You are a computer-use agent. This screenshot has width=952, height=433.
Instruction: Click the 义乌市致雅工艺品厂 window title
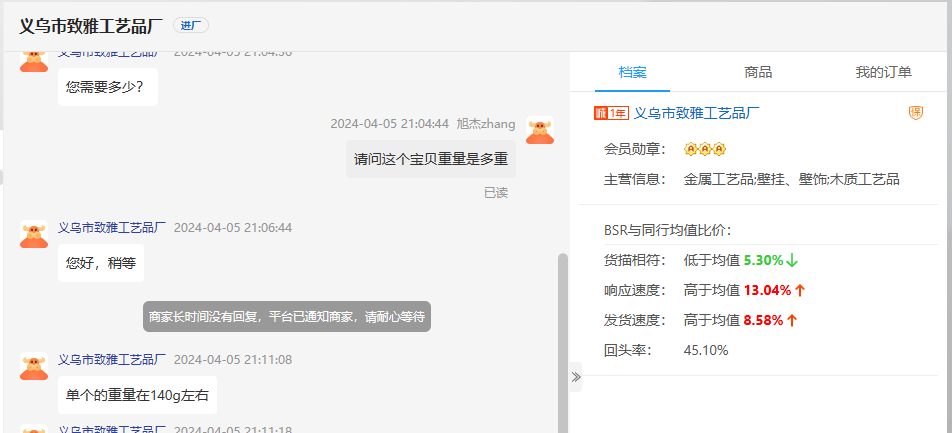tap(91, 26)
